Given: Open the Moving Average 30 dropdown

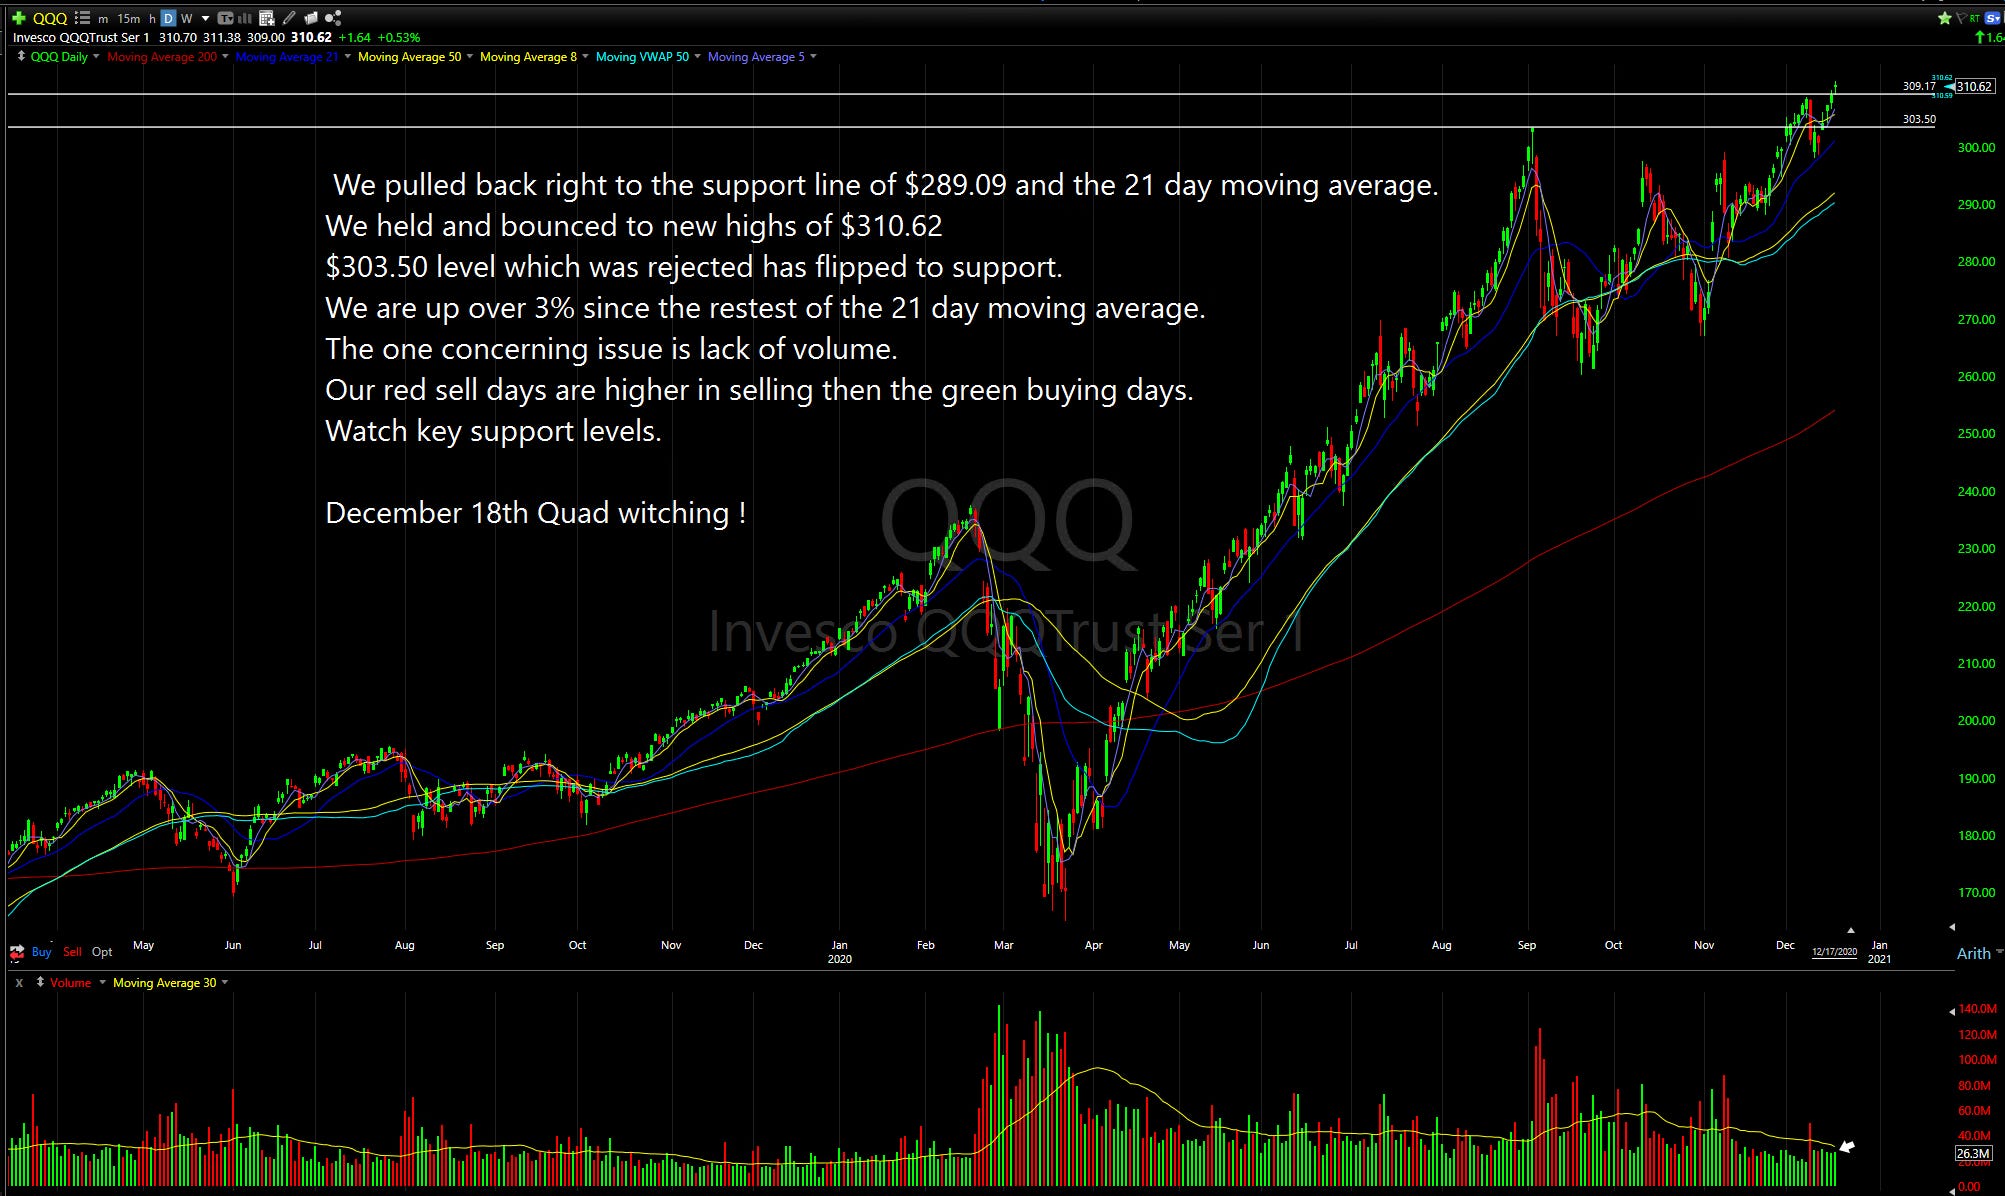Looking at the screenshot, I should (225, 982).
